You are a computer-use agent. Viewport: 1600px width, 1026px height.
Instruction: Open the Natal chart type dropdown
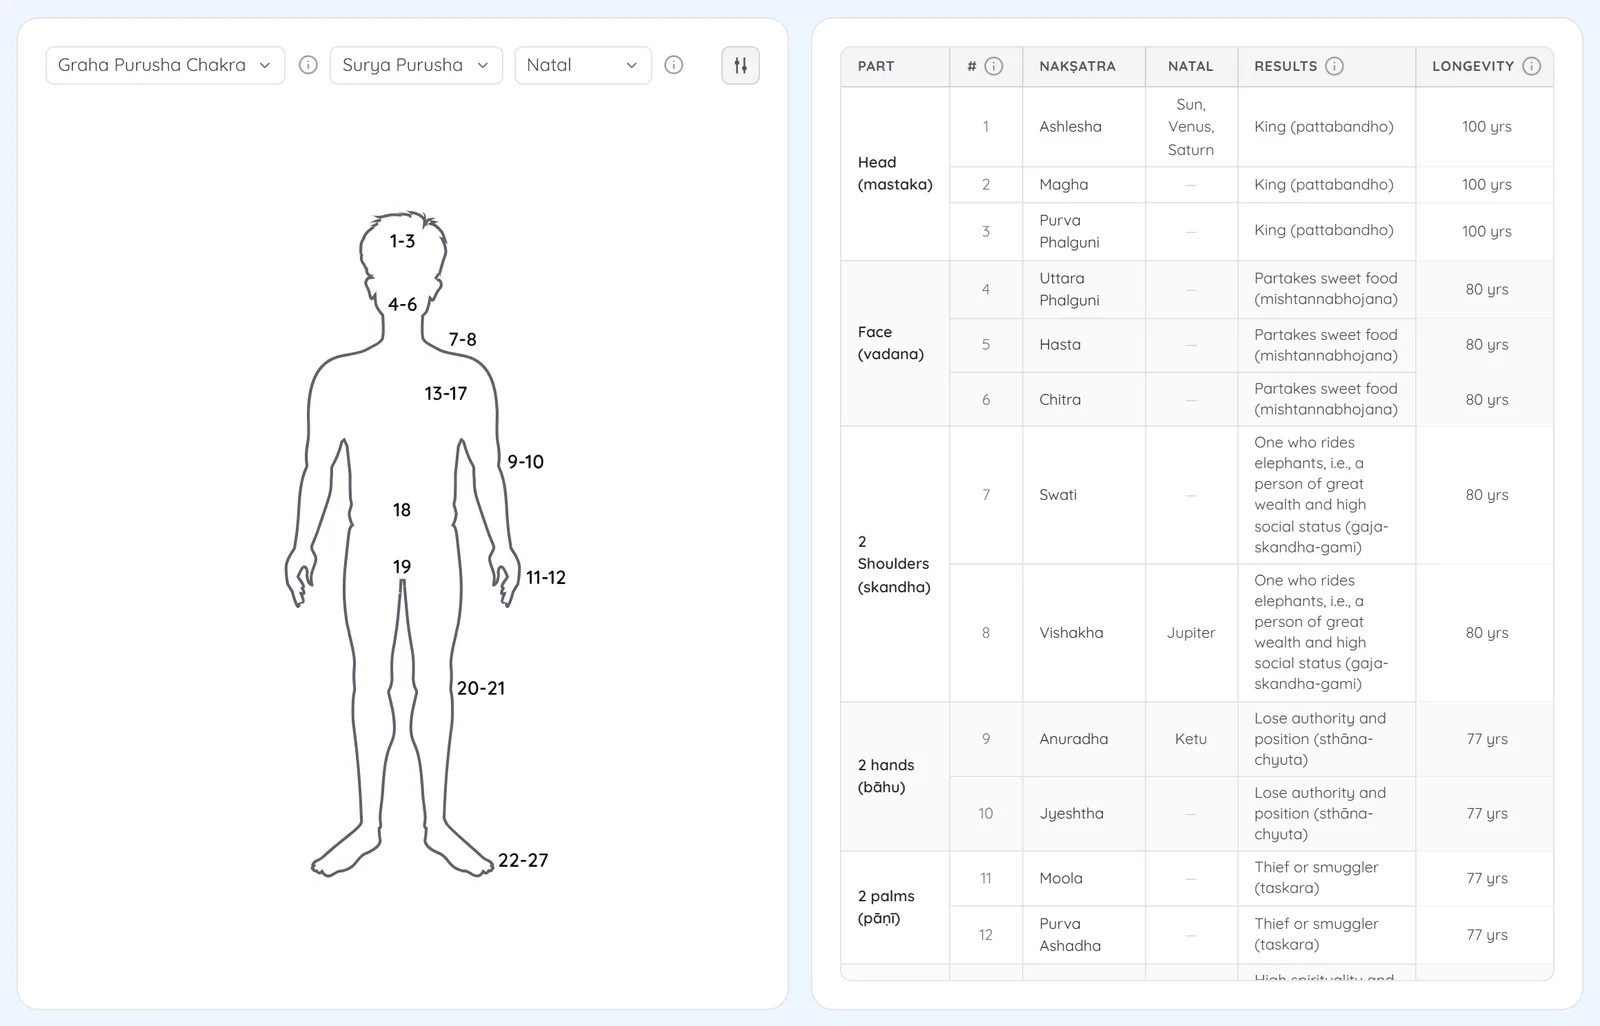click(583, 65)
